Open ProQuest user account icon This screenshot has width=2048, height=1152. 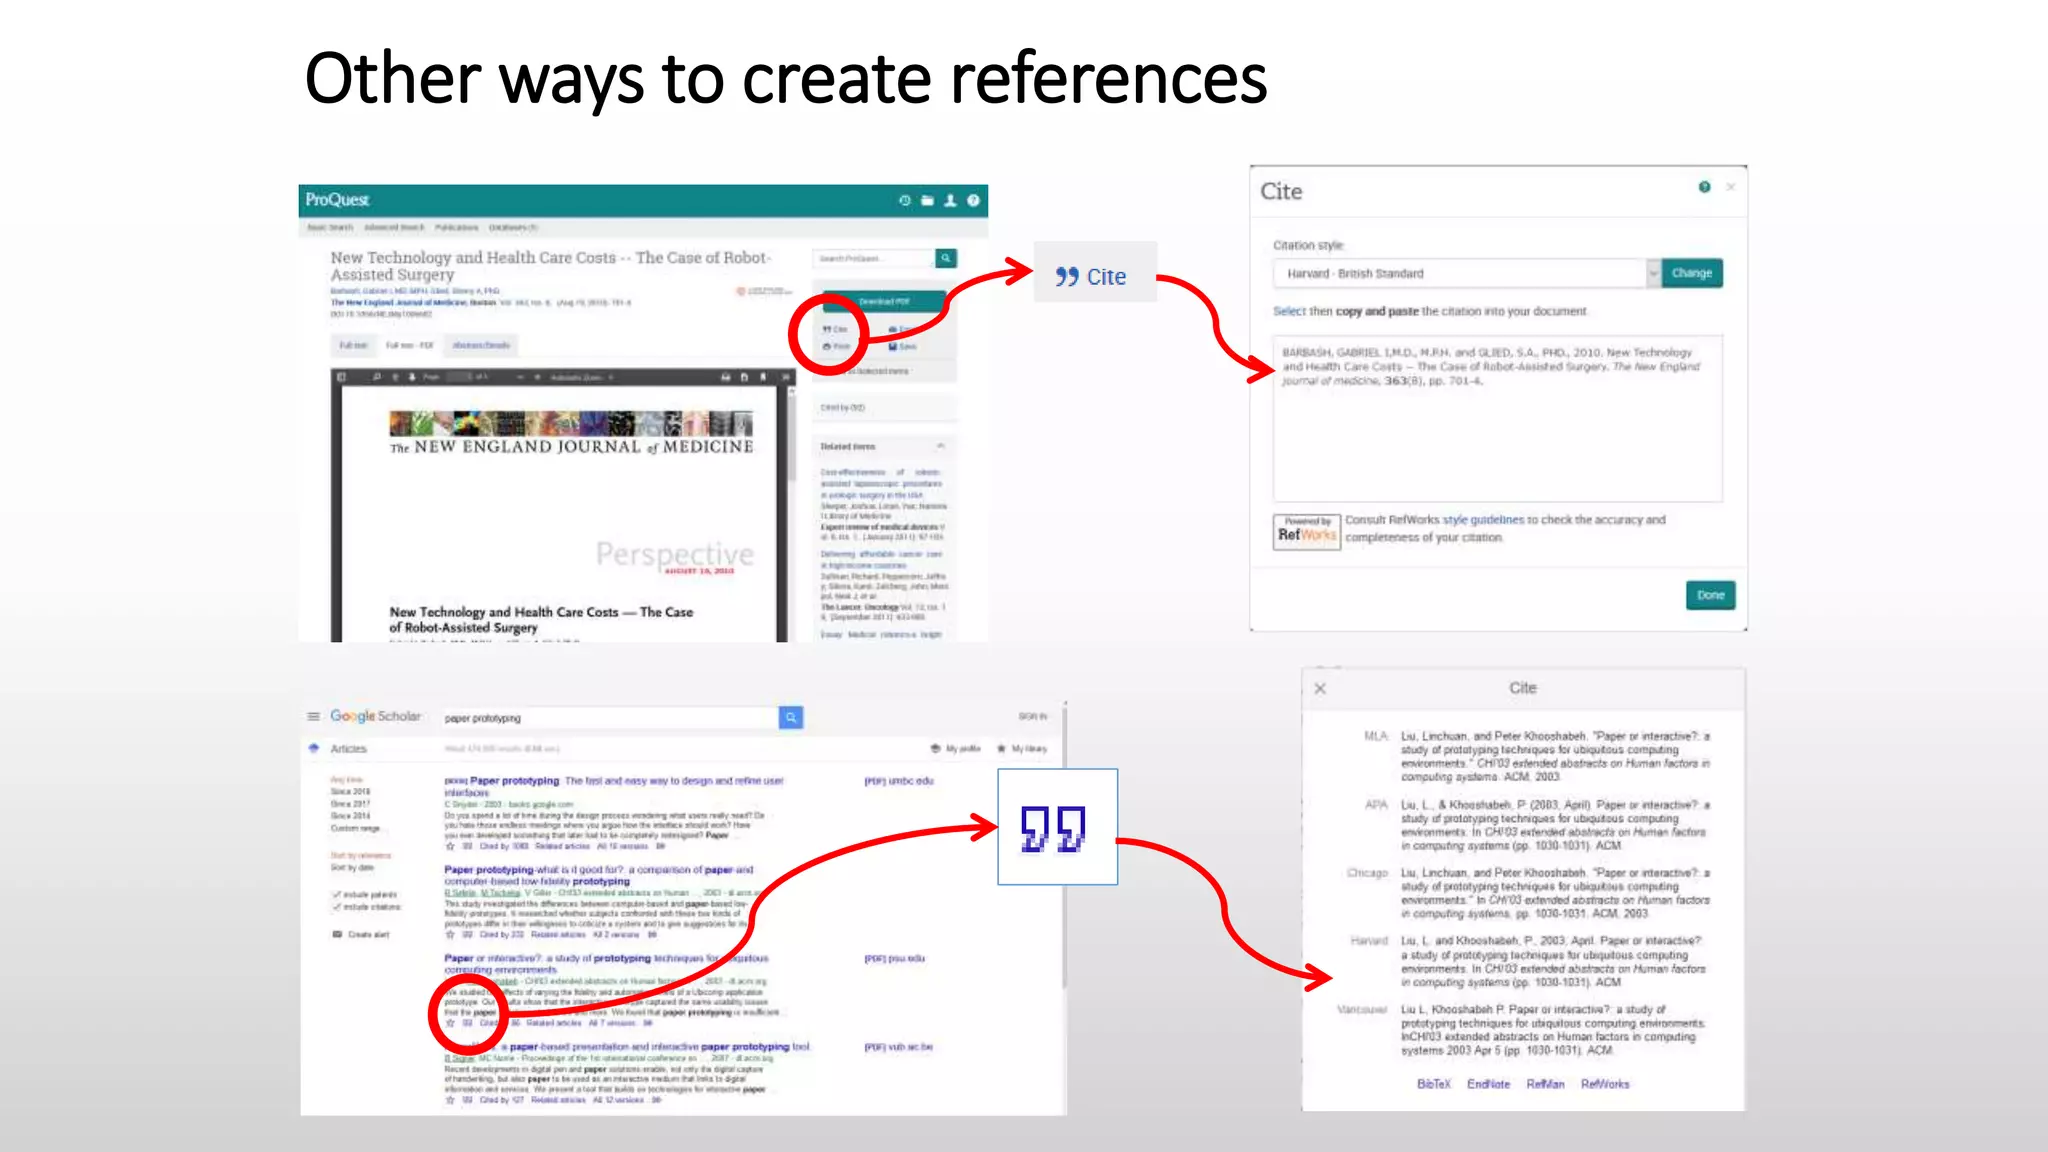pos(950,200)
